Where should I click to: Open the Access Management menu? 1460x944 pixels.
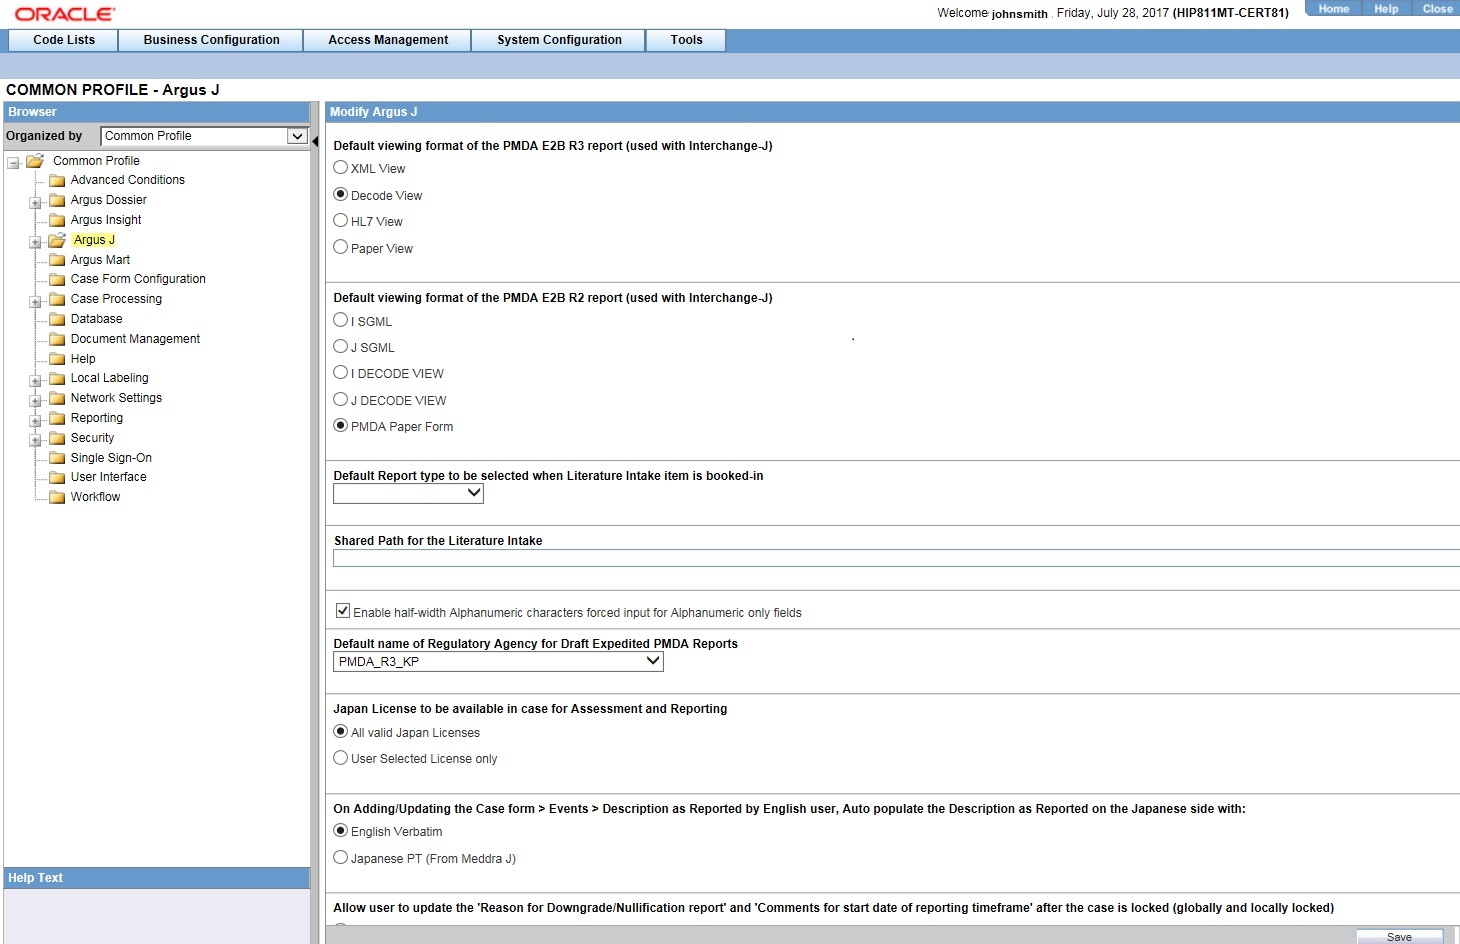pyautogui.click(x=388, y=40)
